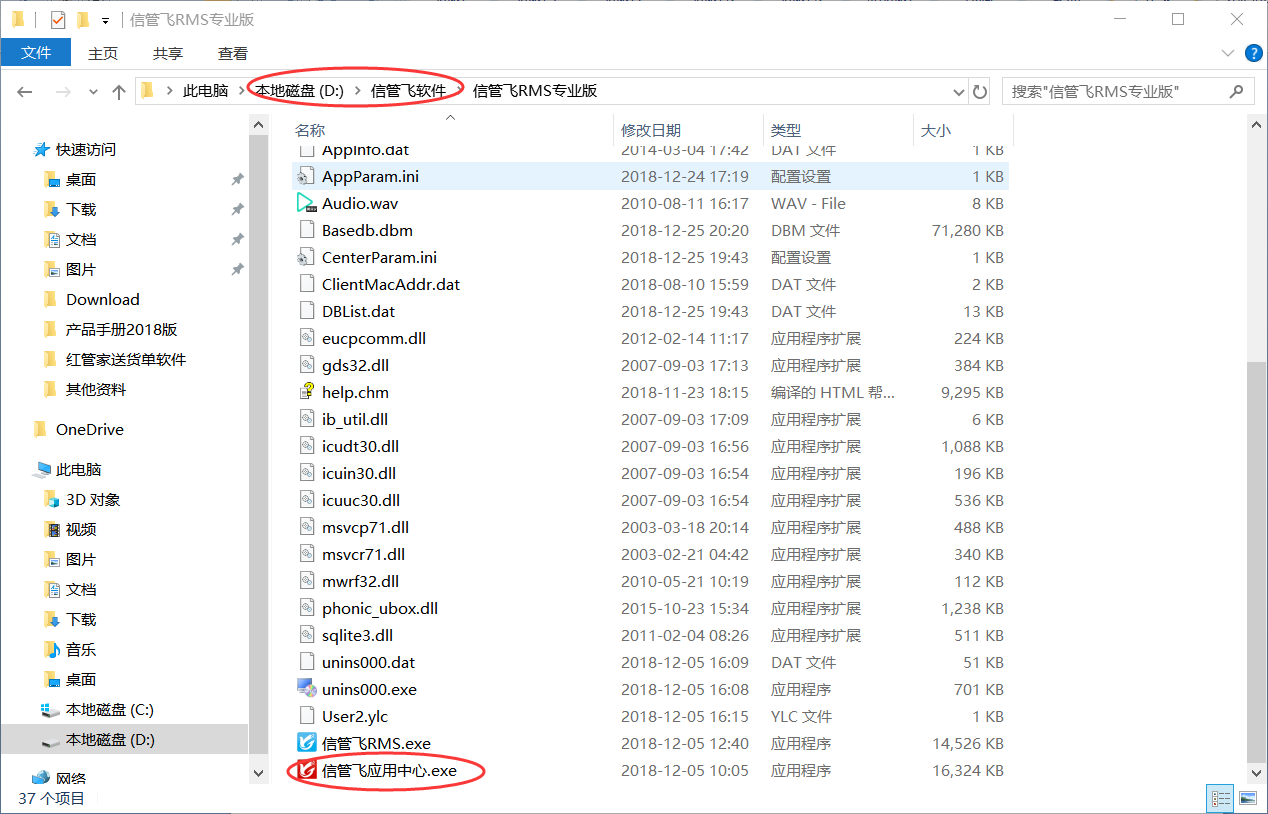Click the 信管飞RMS.exe application icon
Screen dimensions: 1268x814
pyautogui.click(x=306, y=744)
